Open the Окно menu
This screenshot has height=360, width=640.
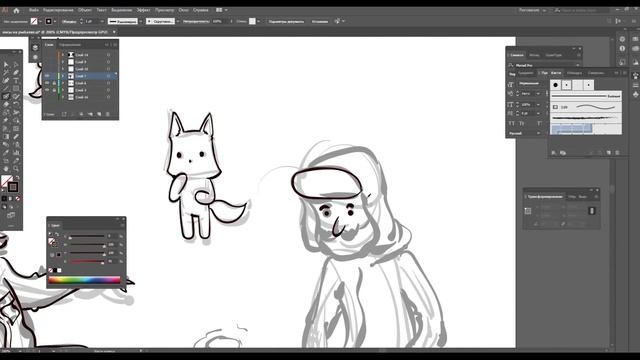pyautogui.click(x=183, y=10)
